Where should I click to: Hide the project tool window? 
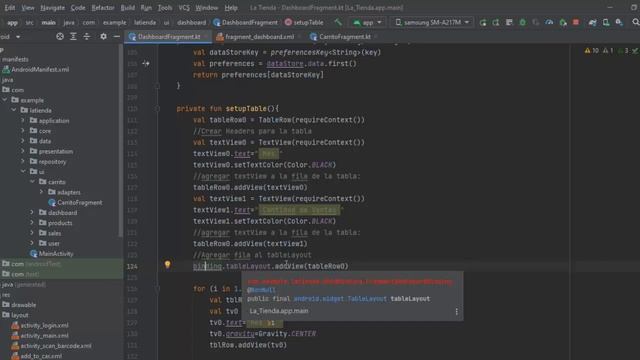coord(117,37)
